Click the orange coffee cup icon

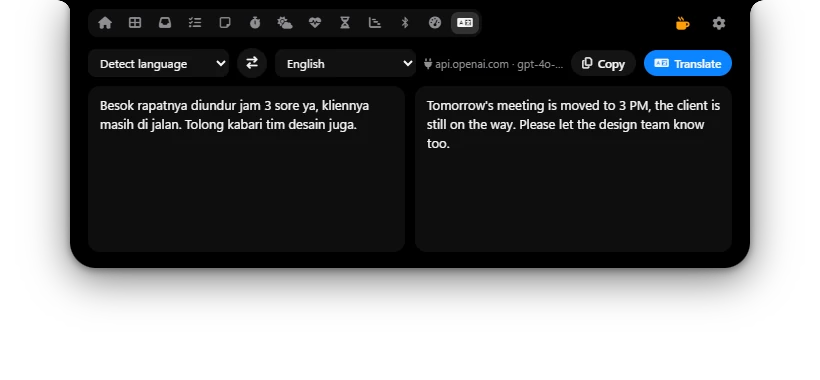coord(682,23)
